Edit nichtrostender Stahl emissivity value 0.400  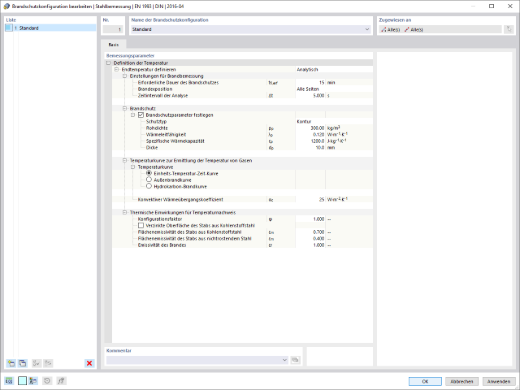(310, 238)
